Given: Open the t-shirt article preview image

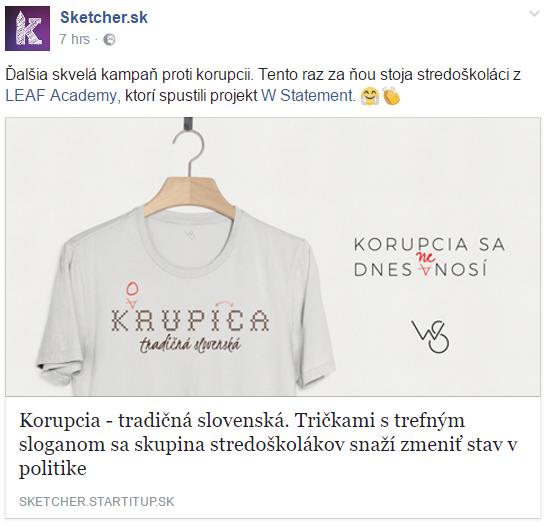Looking at the screenshot, I should coord(273,257).
